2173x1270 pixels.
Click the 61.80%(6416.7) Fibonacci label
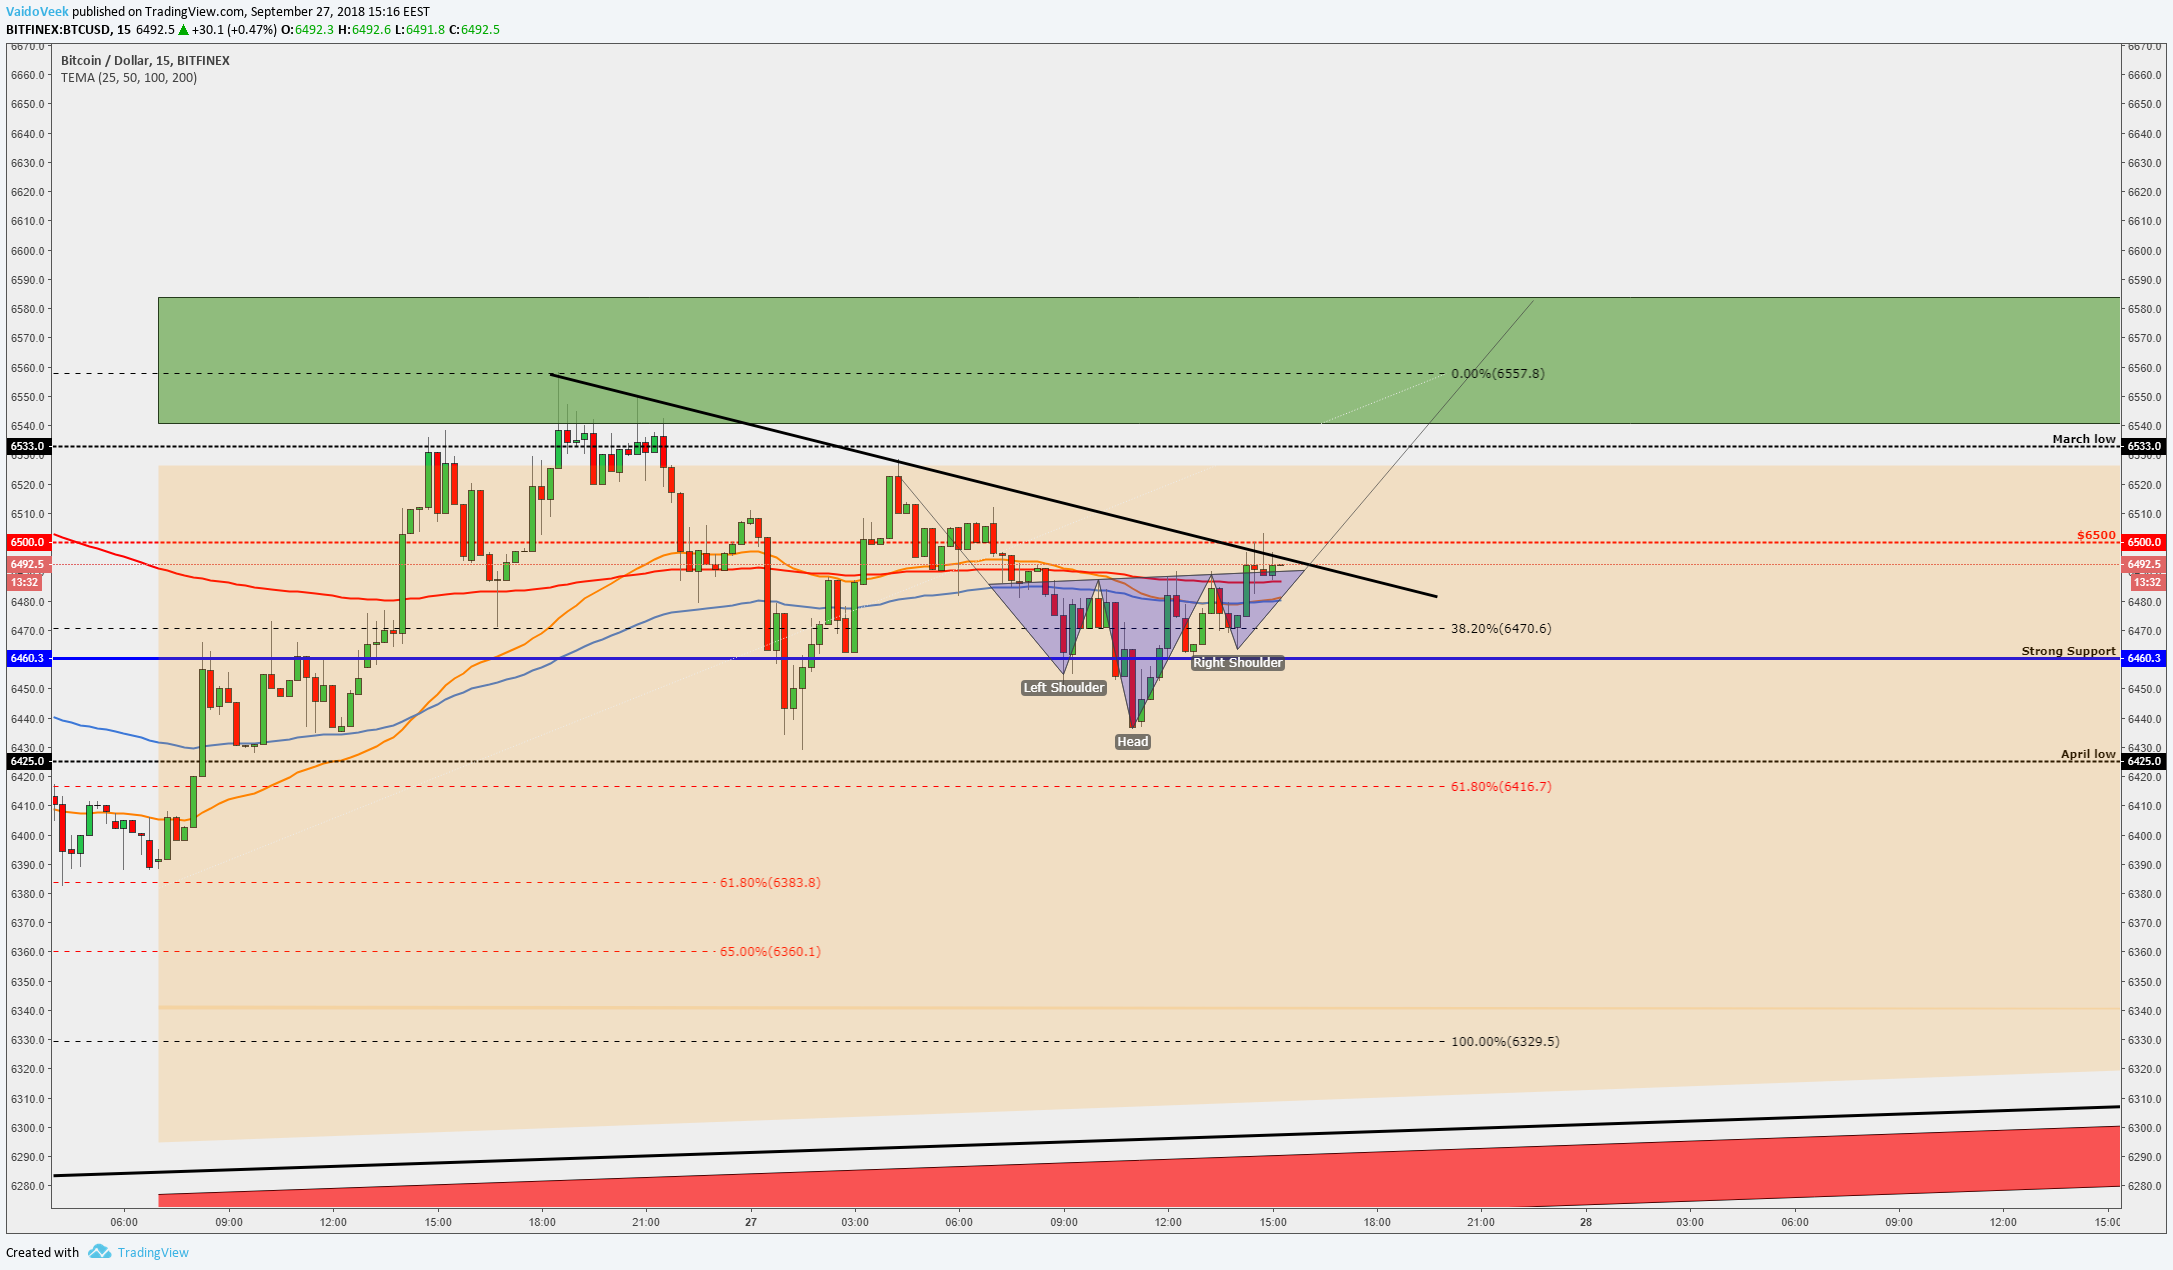click(x=1501, y=786)
